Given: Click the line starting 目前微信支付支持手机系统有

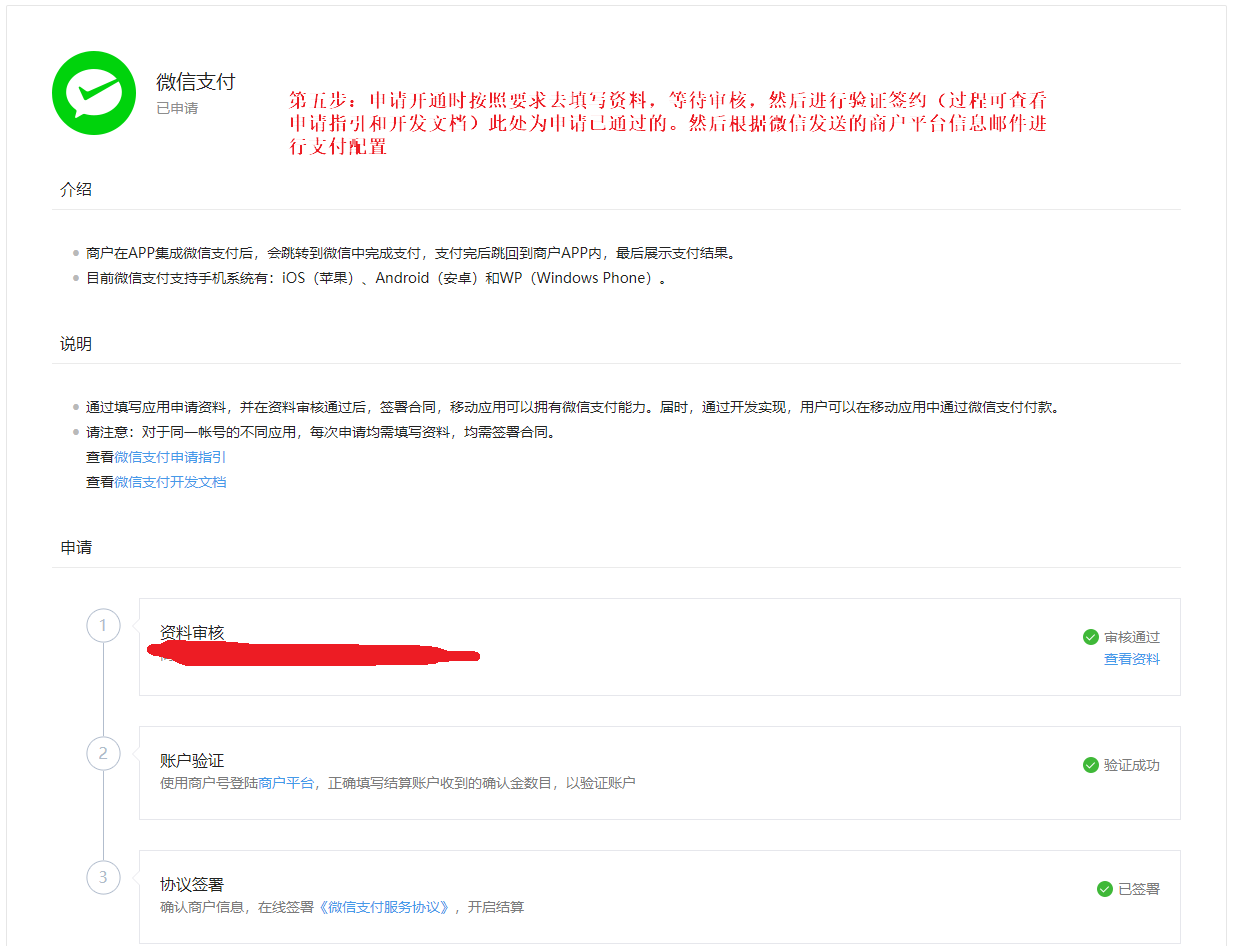Looking at the screenshot, I should (x=376, y=278).
